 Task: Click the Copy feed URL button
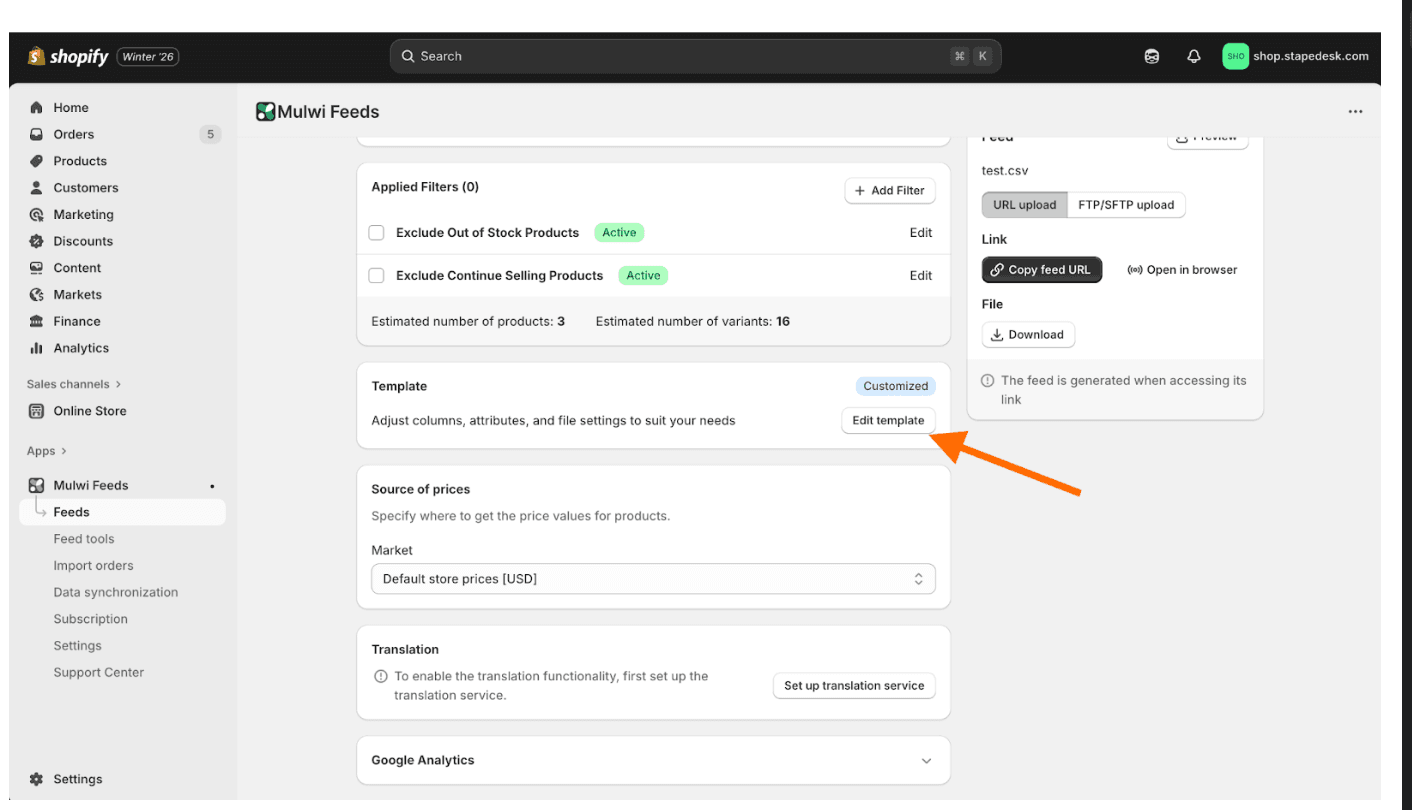pyautogui.click(x=1041, y=270)
